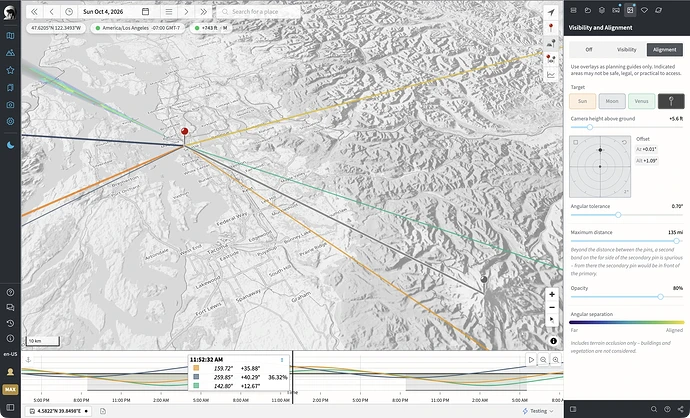Reset to current time clock icon
The height and width of the screenshot is (418, 690).
click(69, 12)
